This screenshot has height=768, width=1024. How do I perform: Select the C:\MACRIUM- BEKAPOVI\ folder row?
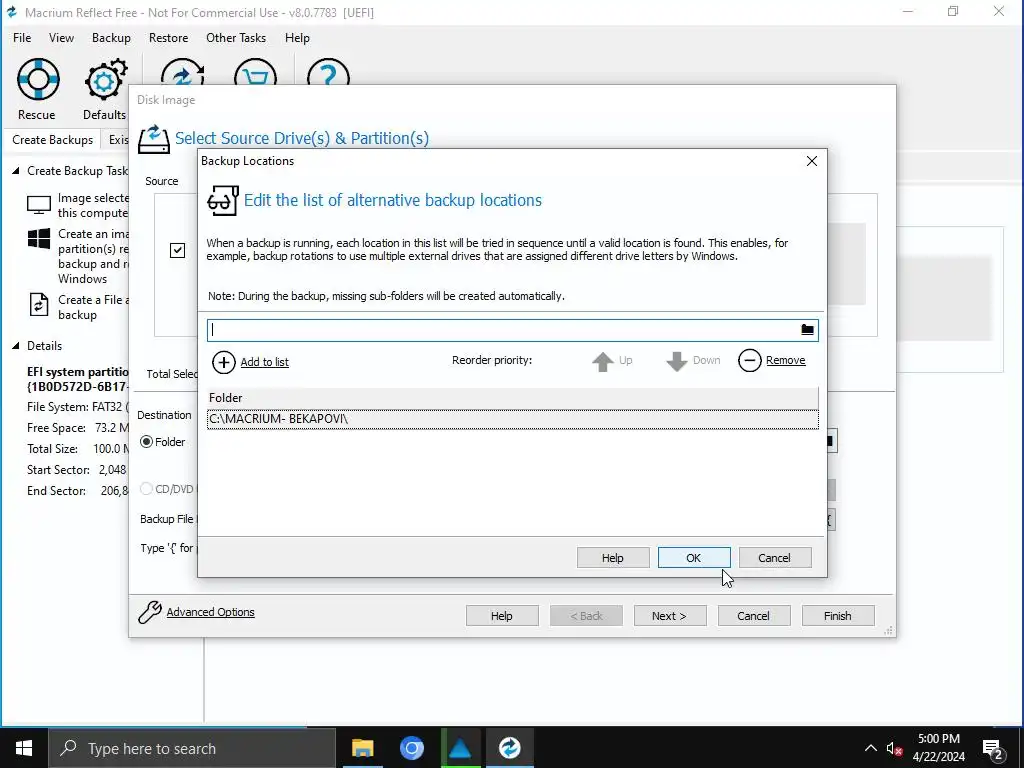coord(513,419)
